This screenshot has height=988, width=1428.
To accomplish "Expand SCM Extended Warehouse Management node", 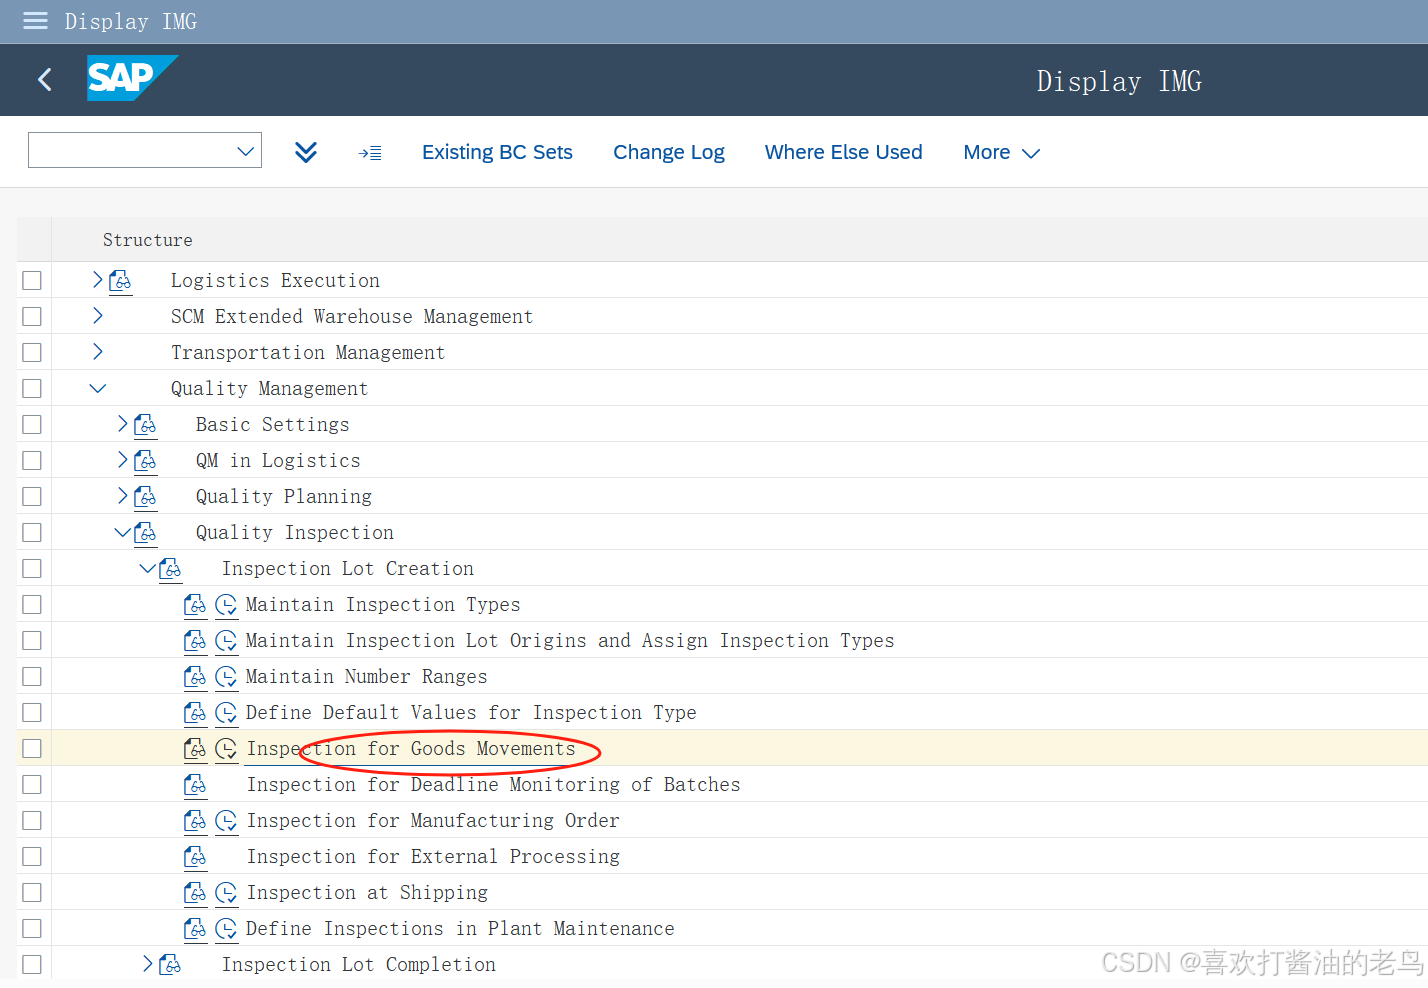I will click(x=97, y=316).
